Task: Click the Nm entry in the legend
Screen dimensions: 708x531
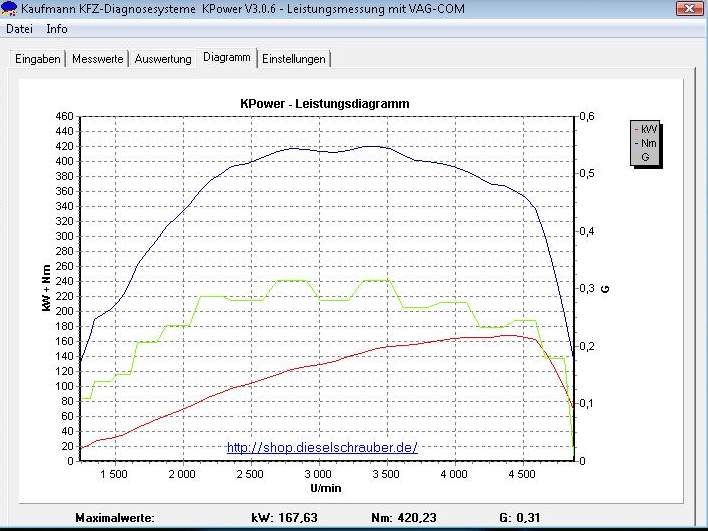Action: (648, 143)
